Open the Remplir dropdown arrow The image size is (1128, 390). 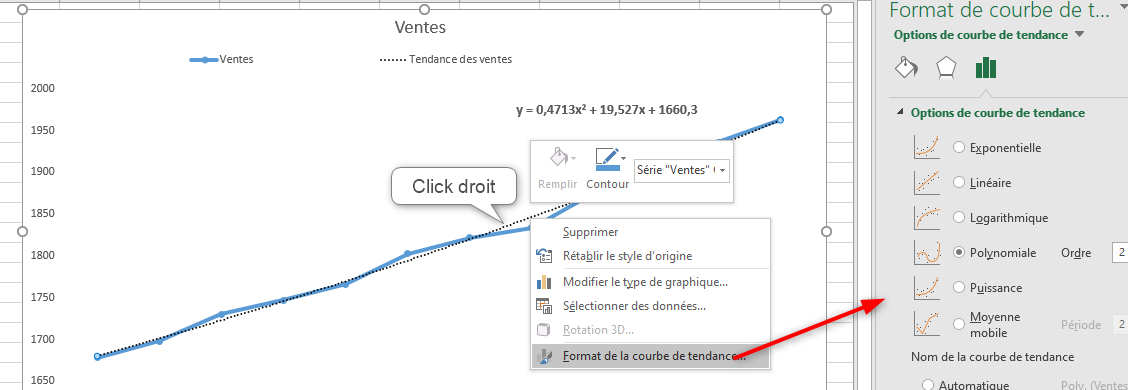pyautogui.click(x=573, y=158)
